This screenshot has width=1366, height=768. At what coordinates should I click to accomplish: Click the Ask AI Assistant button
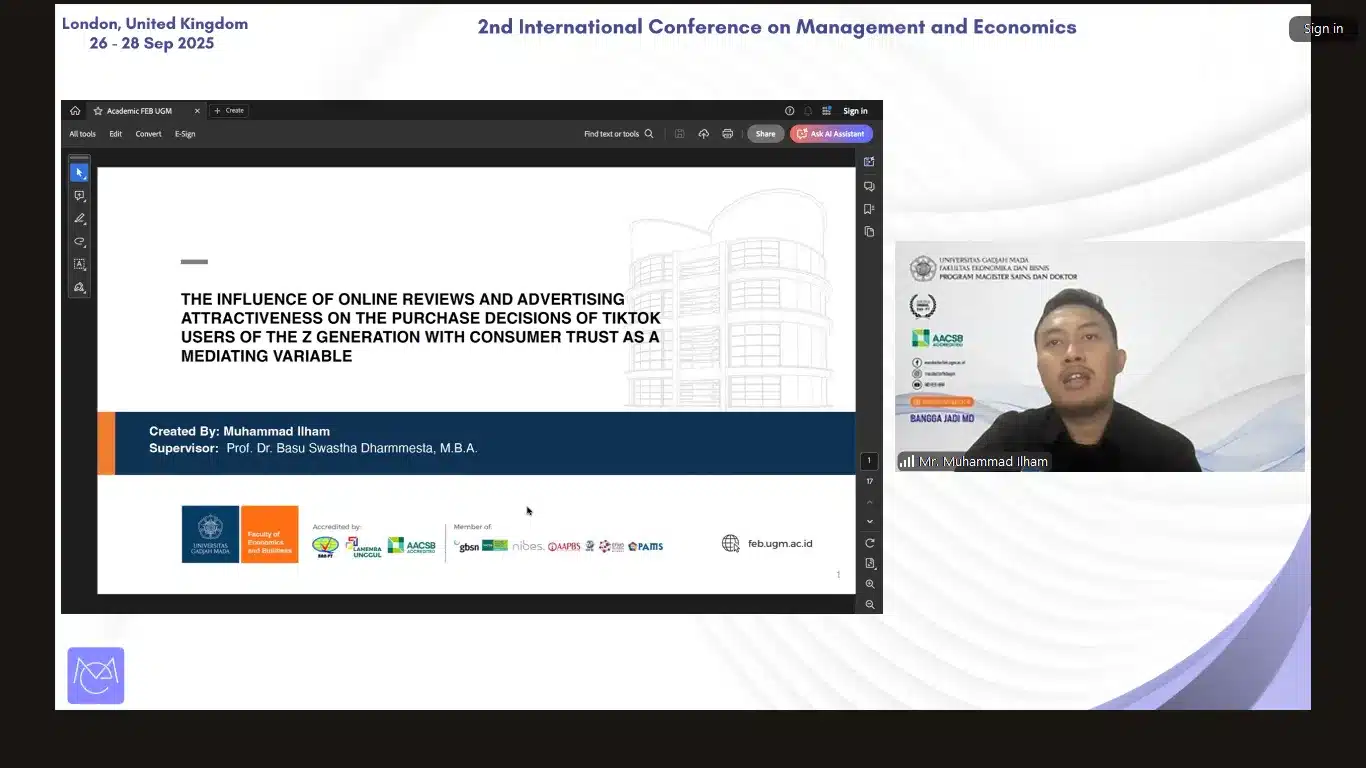point(831,134)
